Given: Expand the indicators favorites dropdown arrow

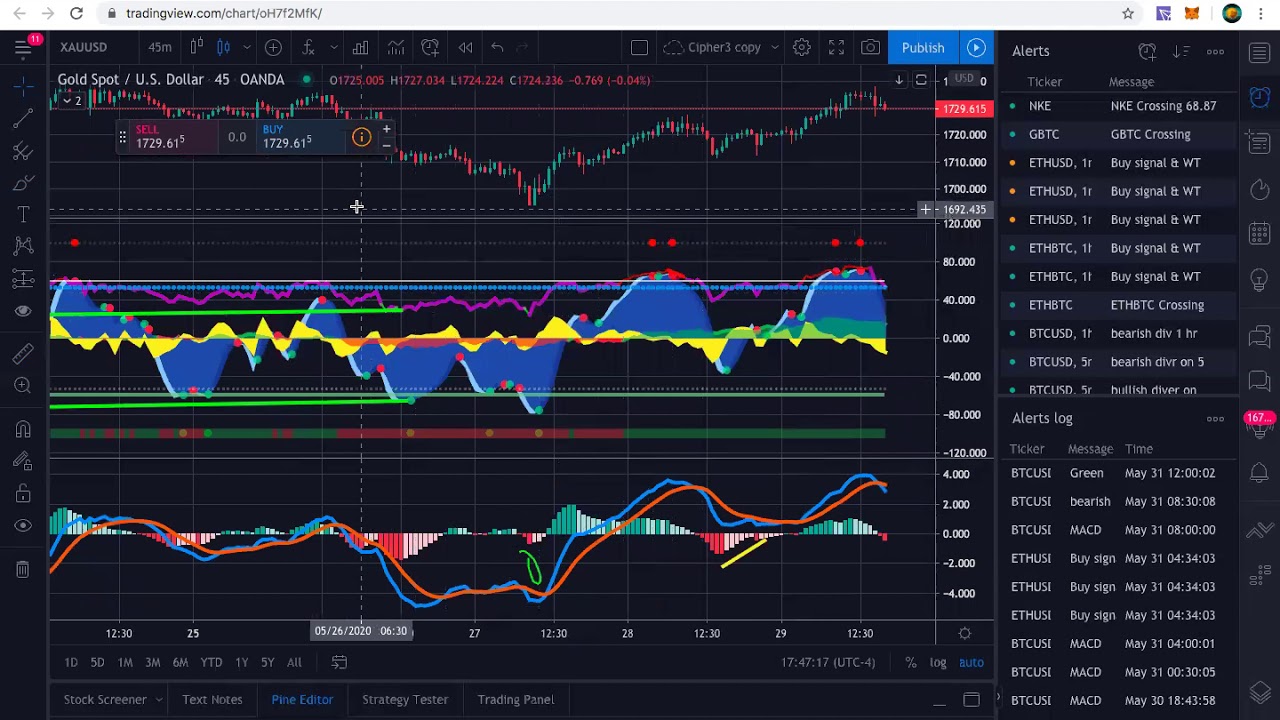Looking at the screenshot, I should pos(333,47).
